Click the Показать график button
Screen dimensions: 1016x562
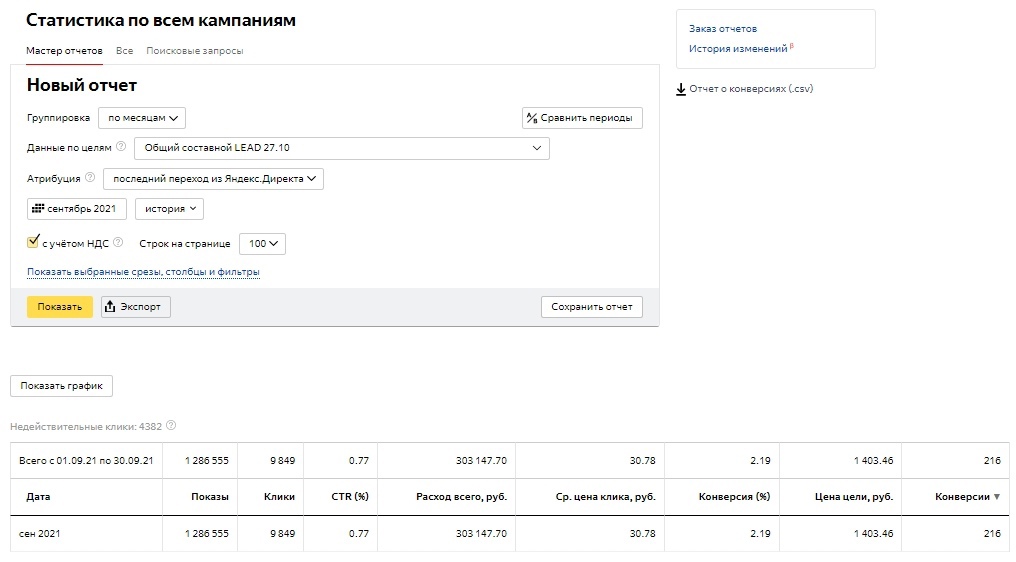(62, 386)
